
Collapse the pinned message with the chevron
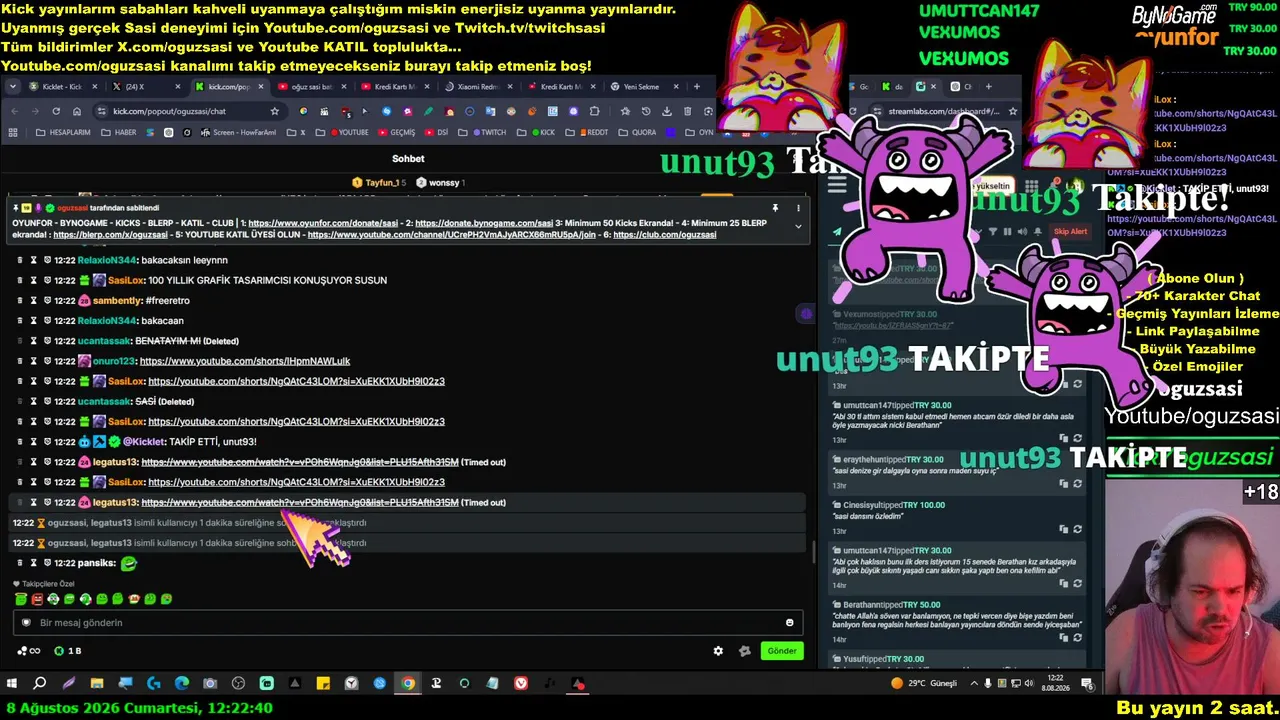pos(798,226)
